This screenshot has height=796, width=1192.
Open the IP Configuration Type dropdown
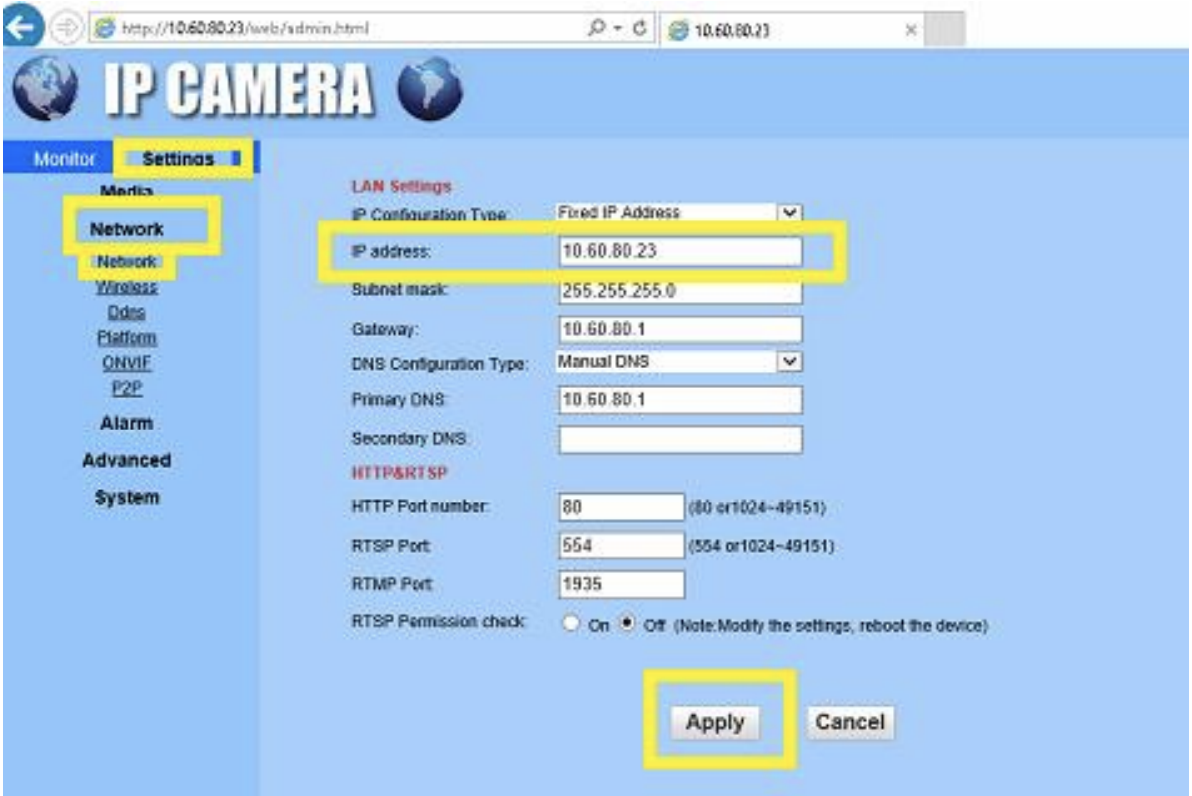point(790,213)
